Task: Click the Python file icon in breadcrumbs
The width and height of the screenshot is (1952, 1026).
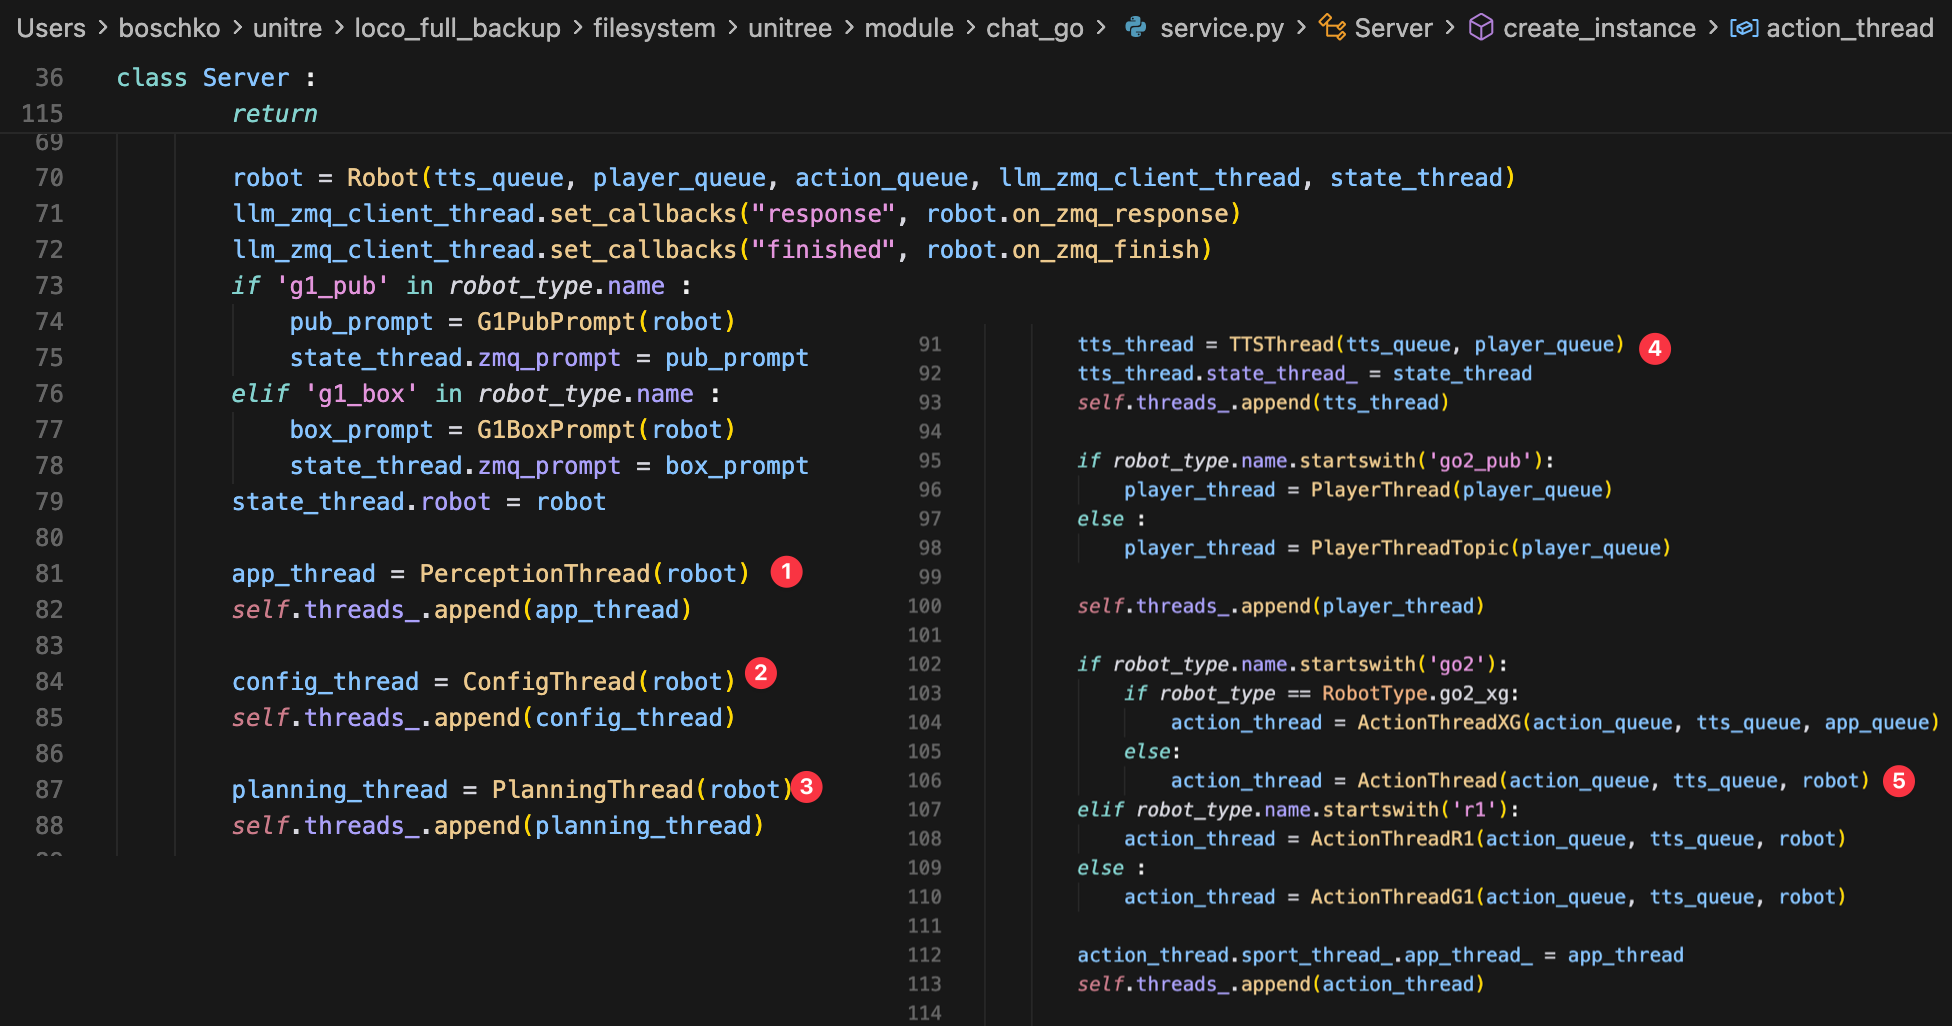Action: (1135, 27)
